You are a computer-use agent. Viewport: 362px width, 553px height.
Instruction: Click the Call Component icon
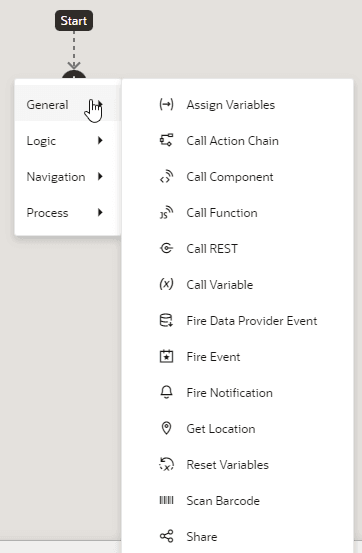tap(166, 176)
